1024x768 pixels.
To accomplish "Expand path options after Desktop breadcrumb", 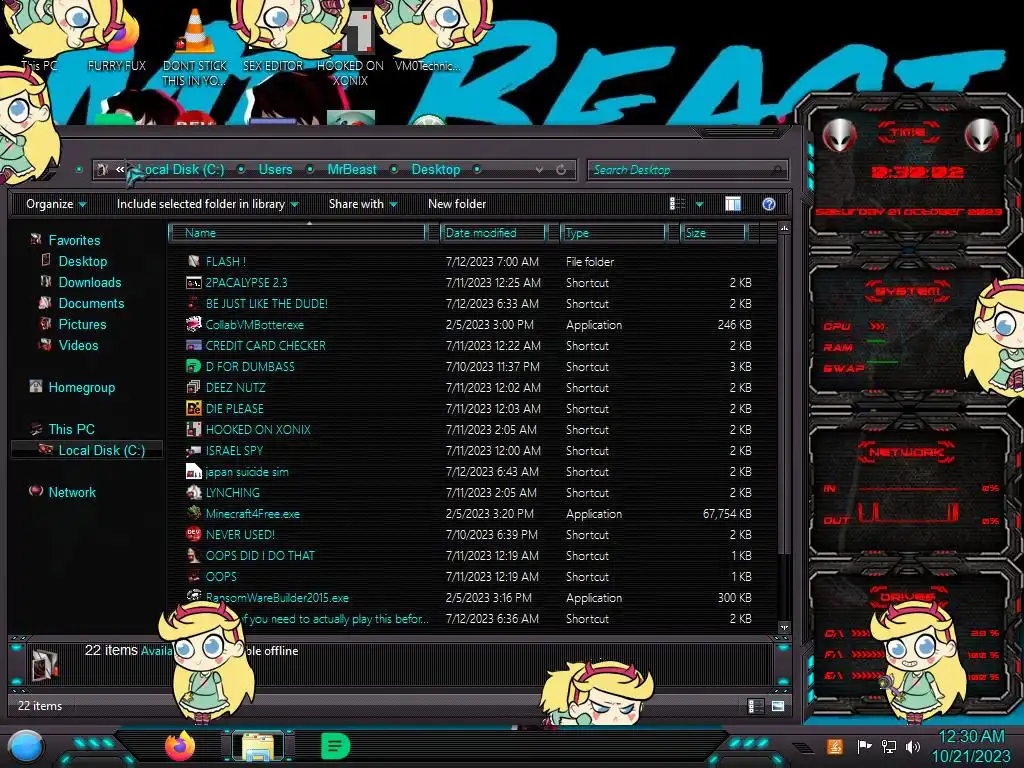I will pyautogui.click(x=477, y=169).
